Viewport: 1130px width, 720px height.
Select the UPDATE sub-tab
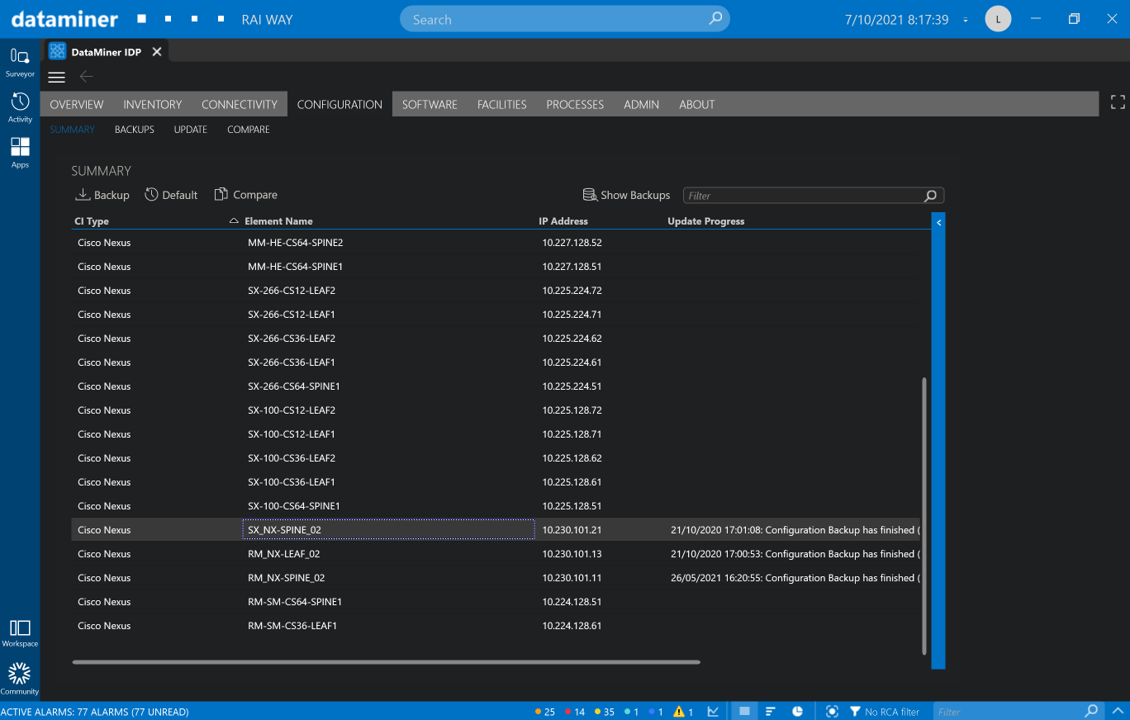[x=190, y=130]
